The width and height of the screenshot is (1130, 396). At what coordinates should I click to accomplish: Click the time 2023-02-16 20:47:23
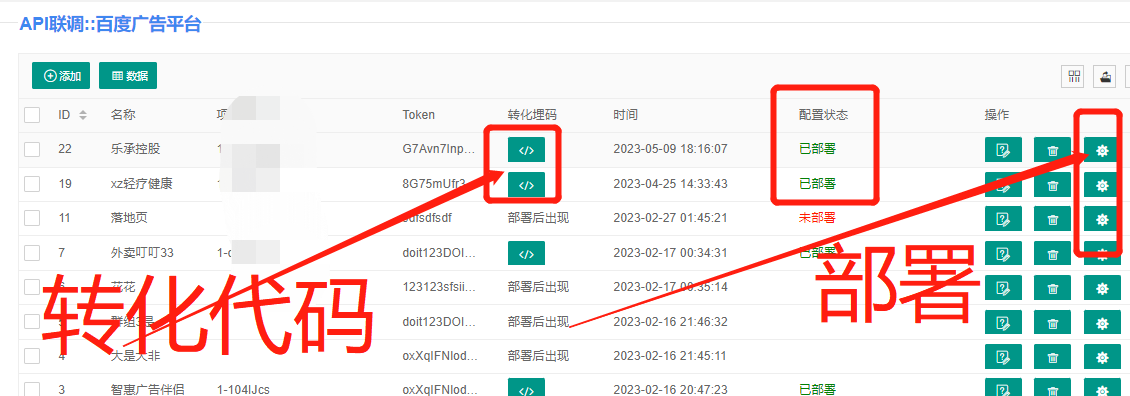670,390
